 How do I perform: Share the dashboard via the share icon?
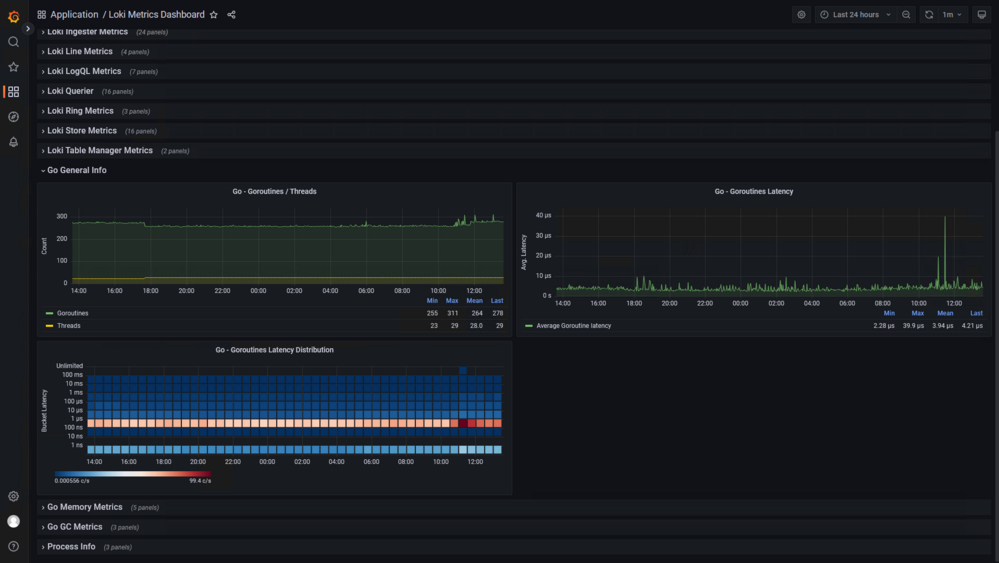pyautogui.click(x=231, y=15)
